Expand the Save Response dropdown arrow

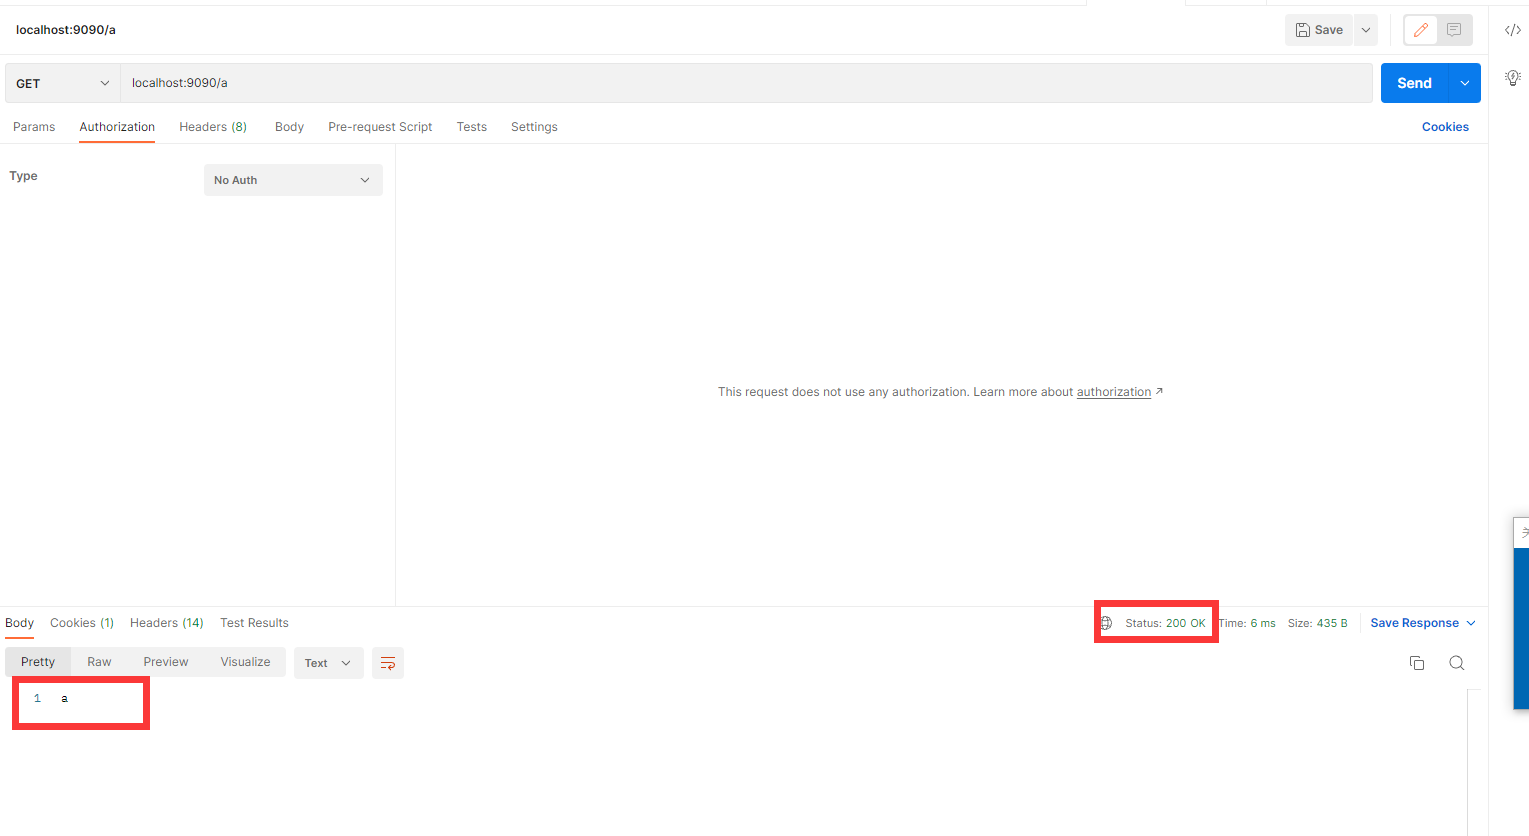[x=1471, y=623]
